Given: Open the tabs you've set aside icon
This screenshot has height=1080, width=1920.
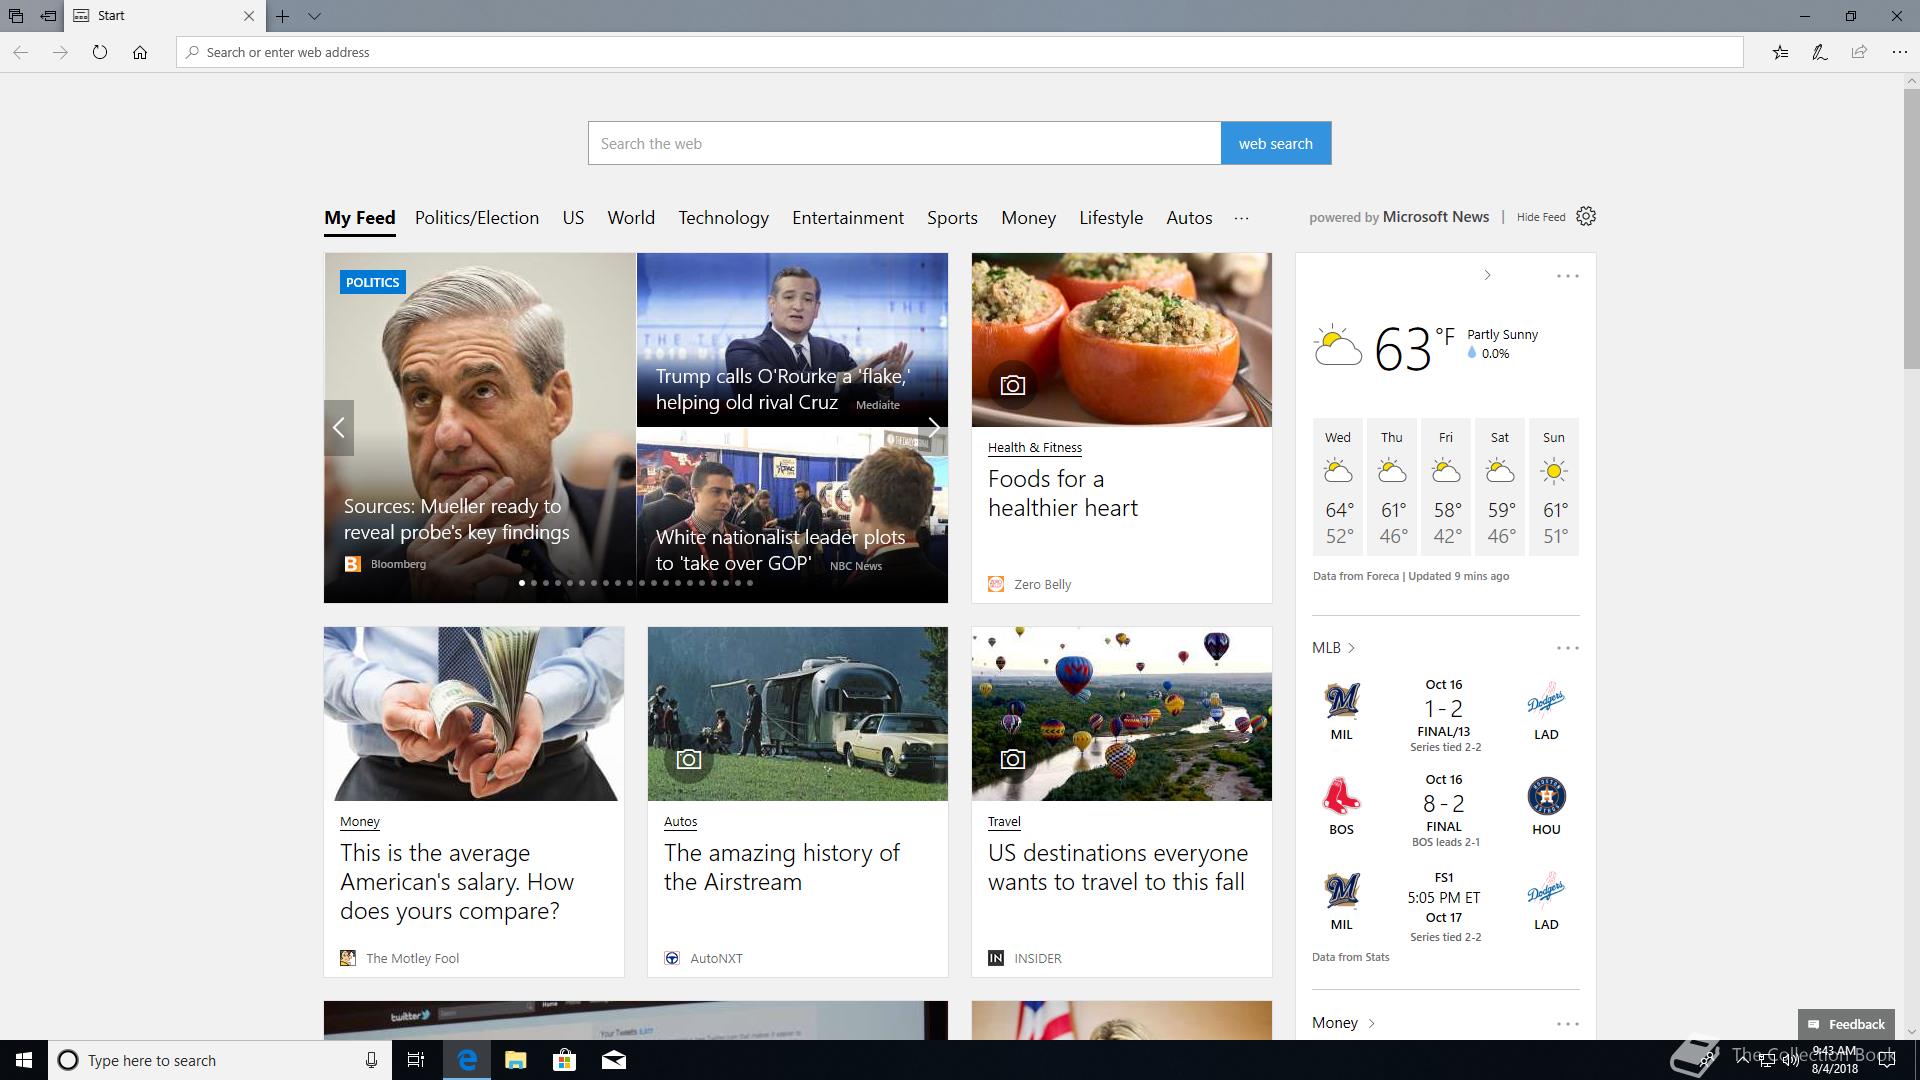Looking at the screenshot, I should coord(16,16).
